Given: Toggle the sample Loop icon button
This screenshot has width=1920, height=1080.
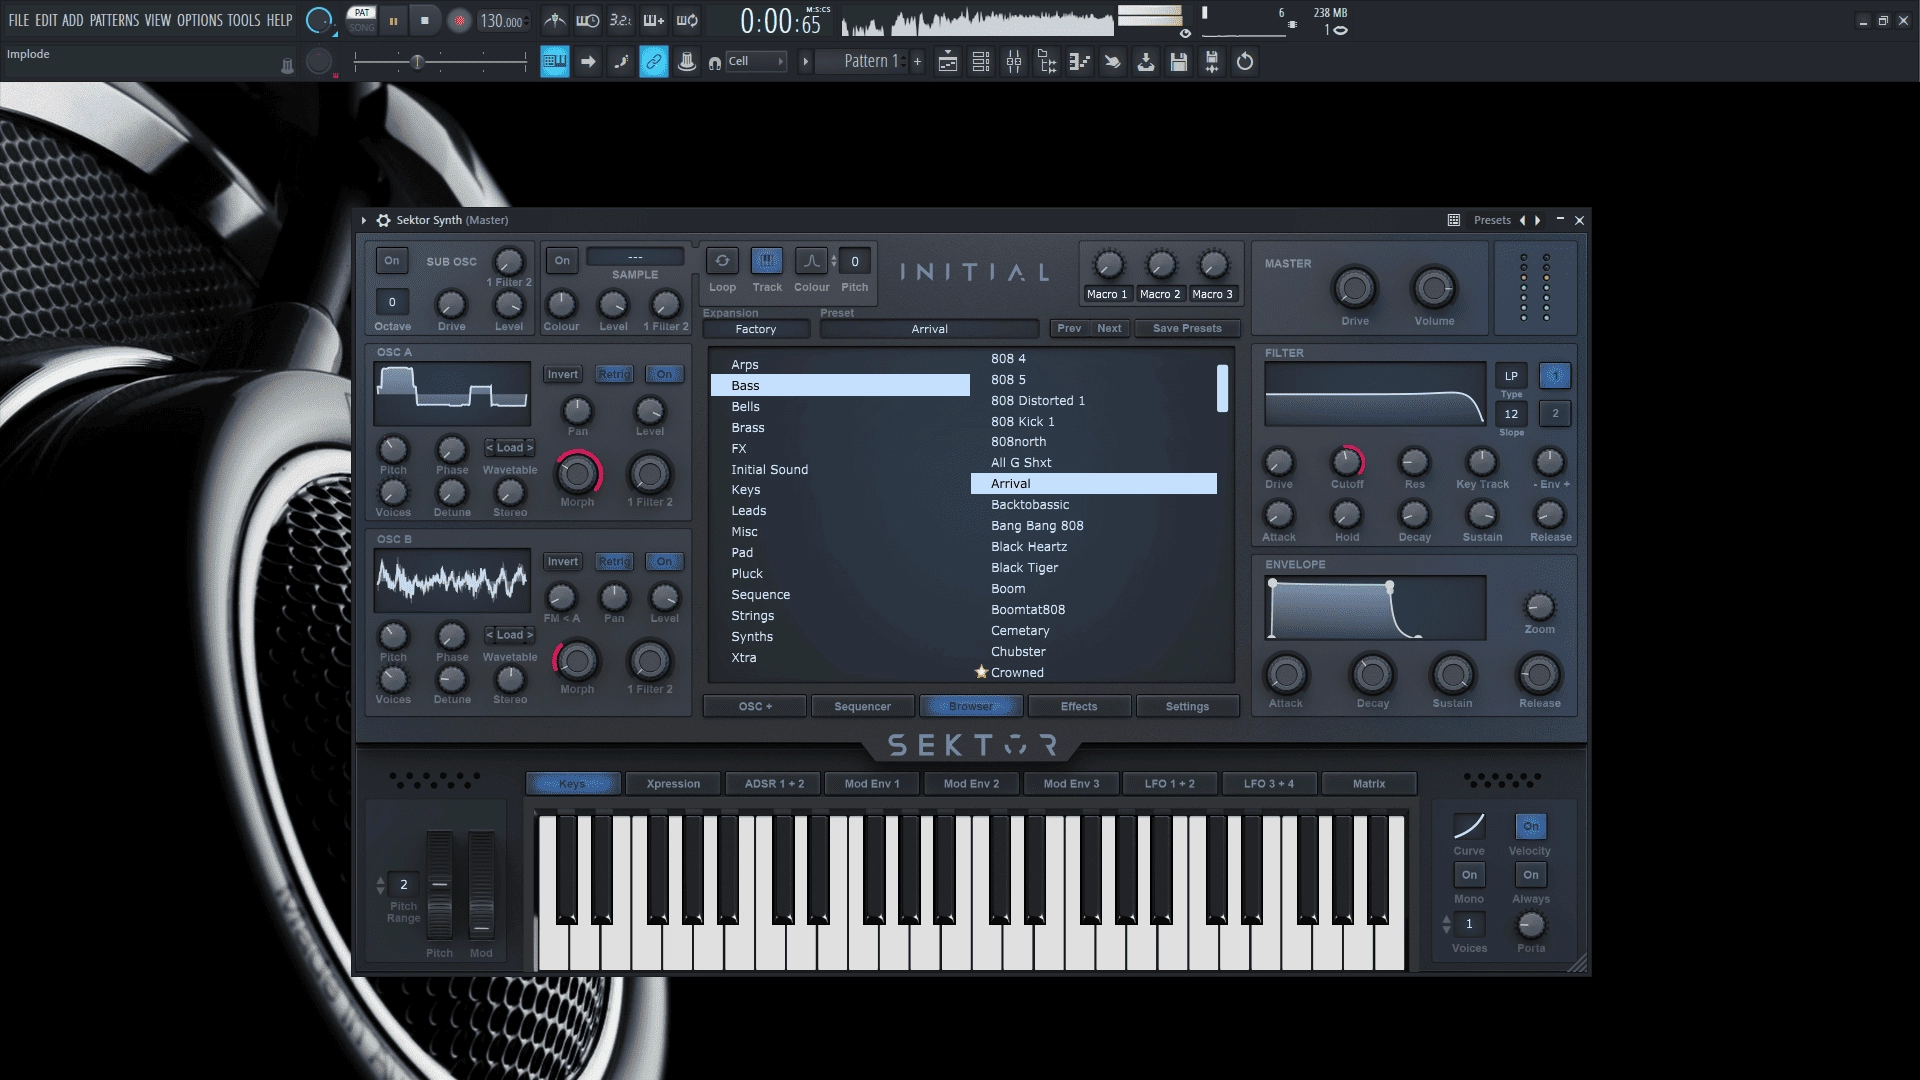Looking at the screenshot, I should tap(722, 261).
